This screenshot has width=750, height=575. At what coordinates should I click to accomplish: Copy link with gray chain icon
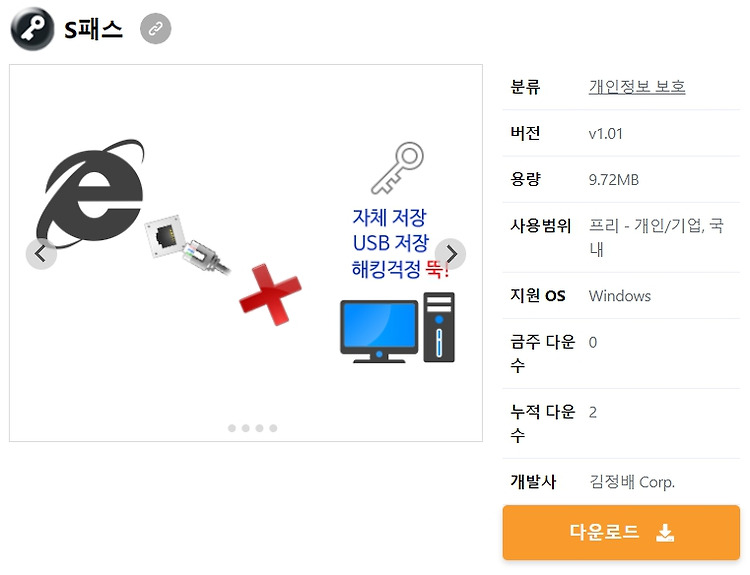coord(155,29)
